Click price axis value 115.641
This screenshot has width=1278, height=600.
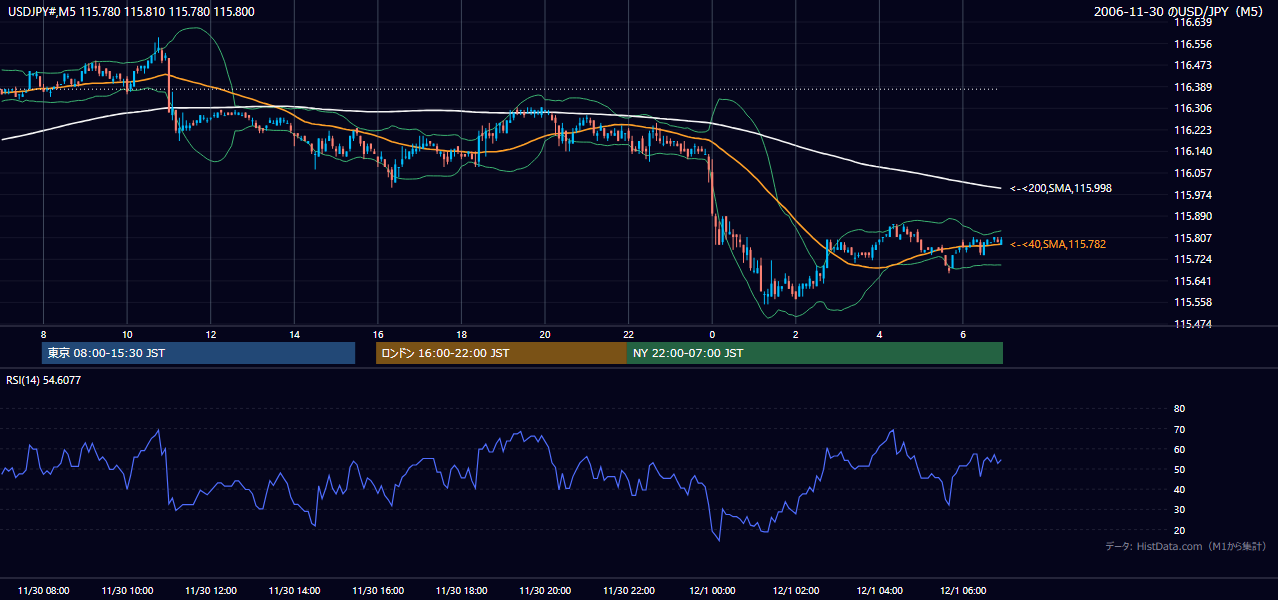(x=1192, y=281)
